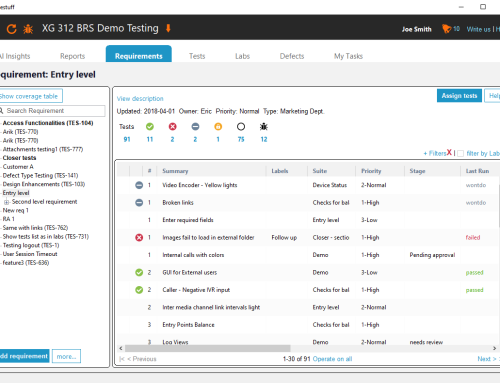Open the + Filters link
The image size is (500, 383).
(x=435, y=153)
